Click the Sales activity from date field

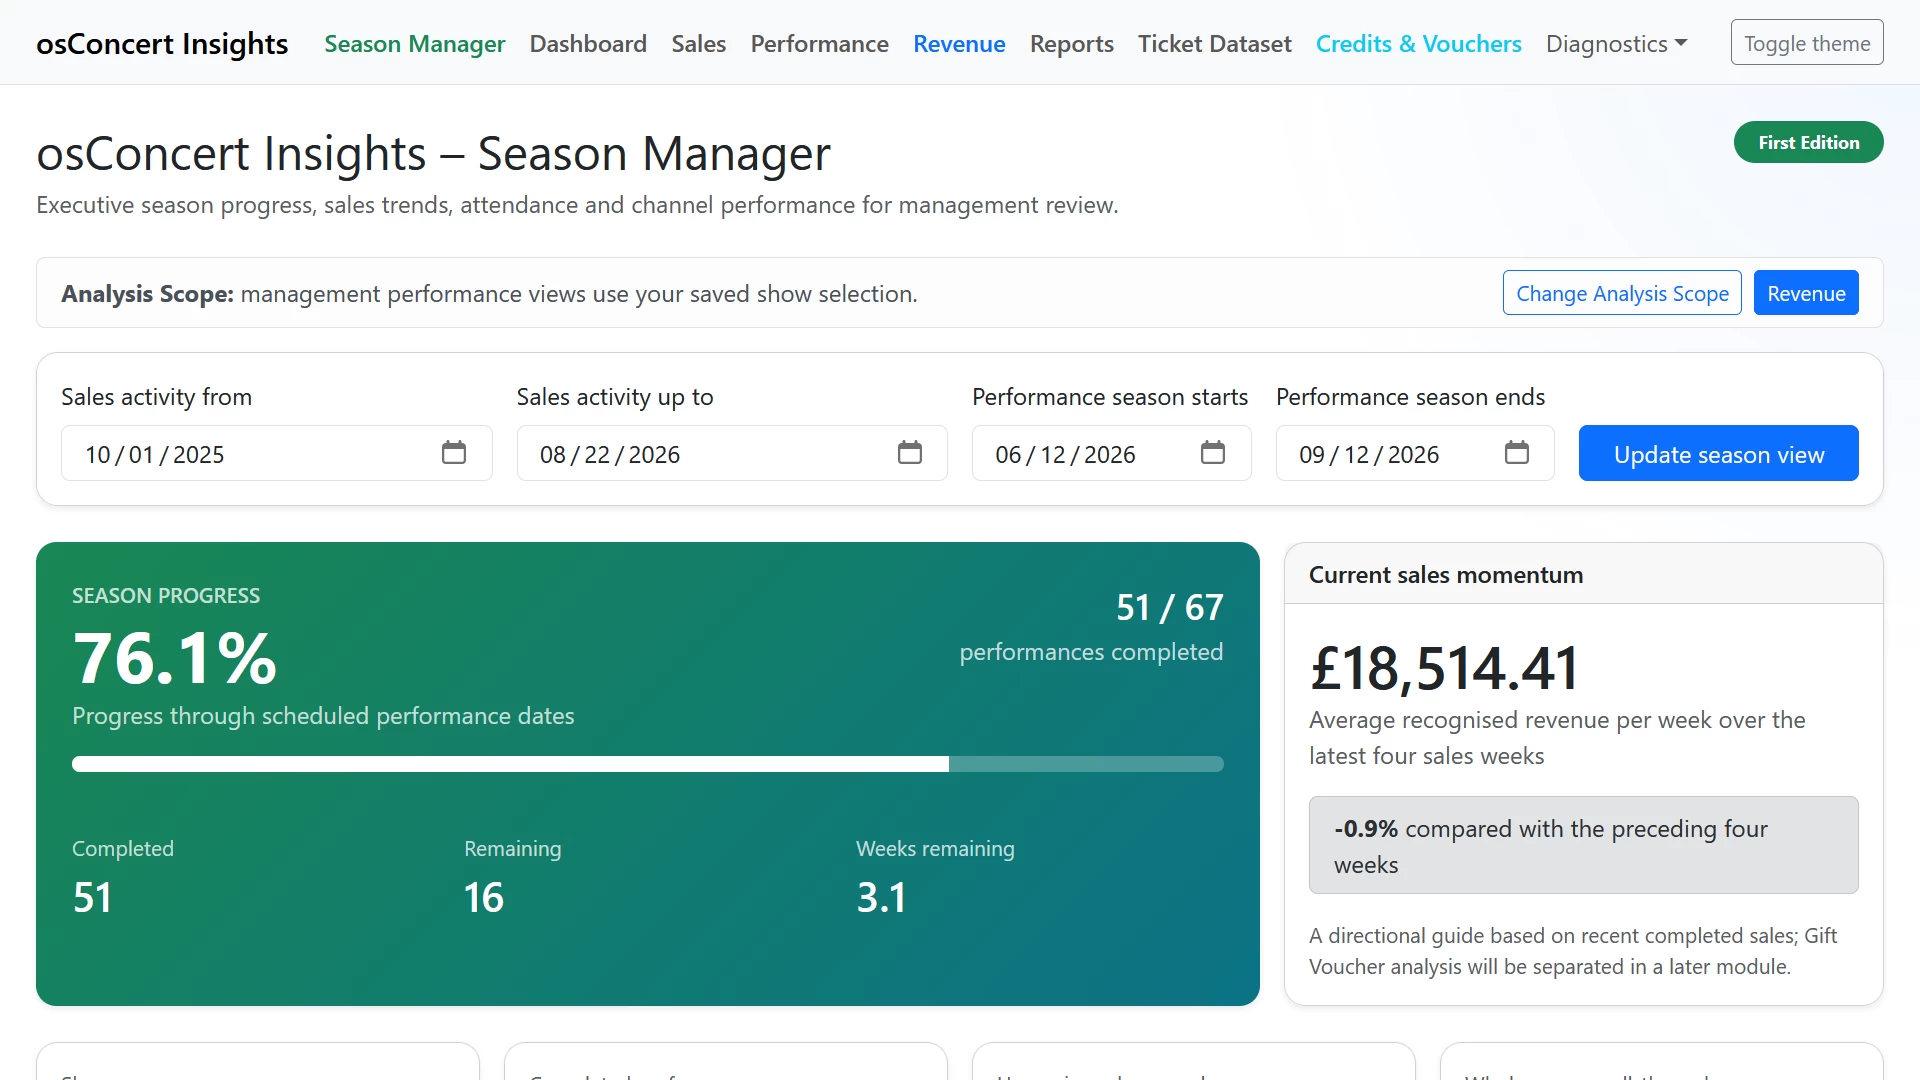point(277,453)
